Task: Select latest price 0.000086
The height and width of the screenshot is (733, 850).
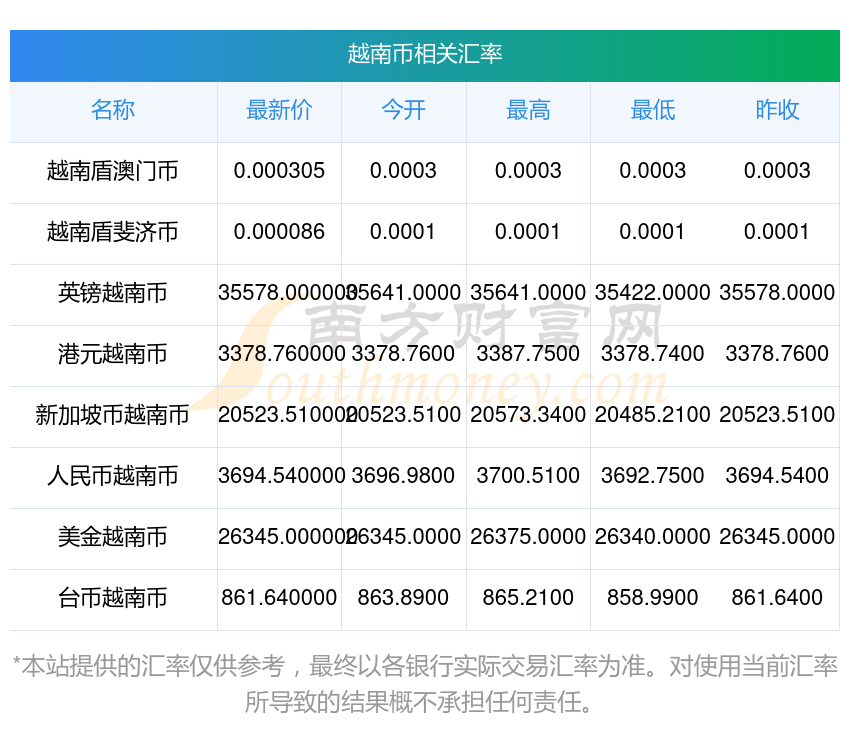Action: (279, 232)
